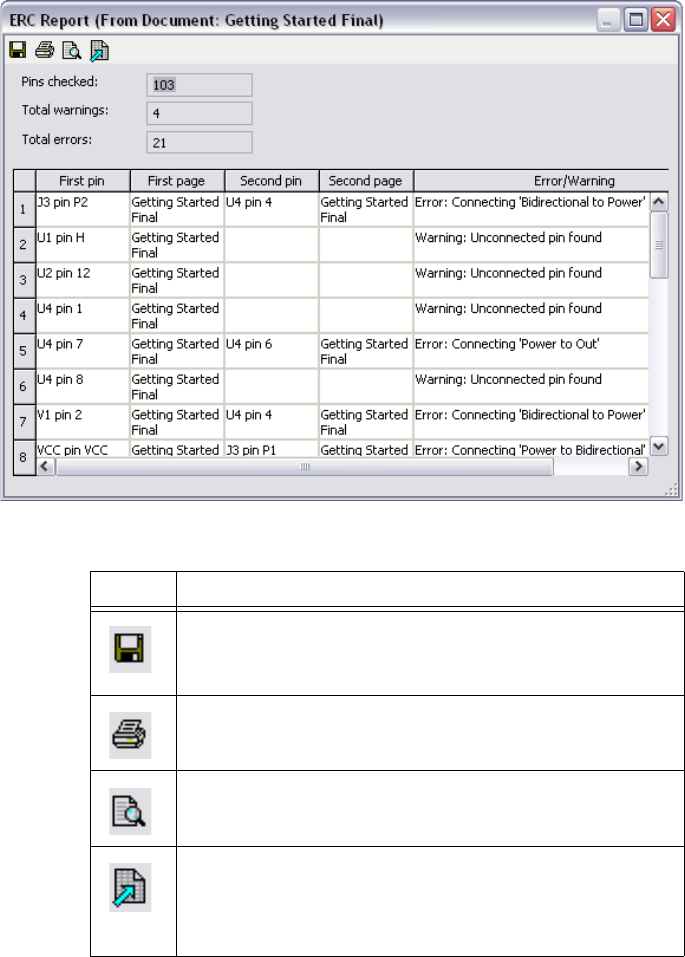Select row header number 8
The image size is (685, 957).
pos(24,457)
